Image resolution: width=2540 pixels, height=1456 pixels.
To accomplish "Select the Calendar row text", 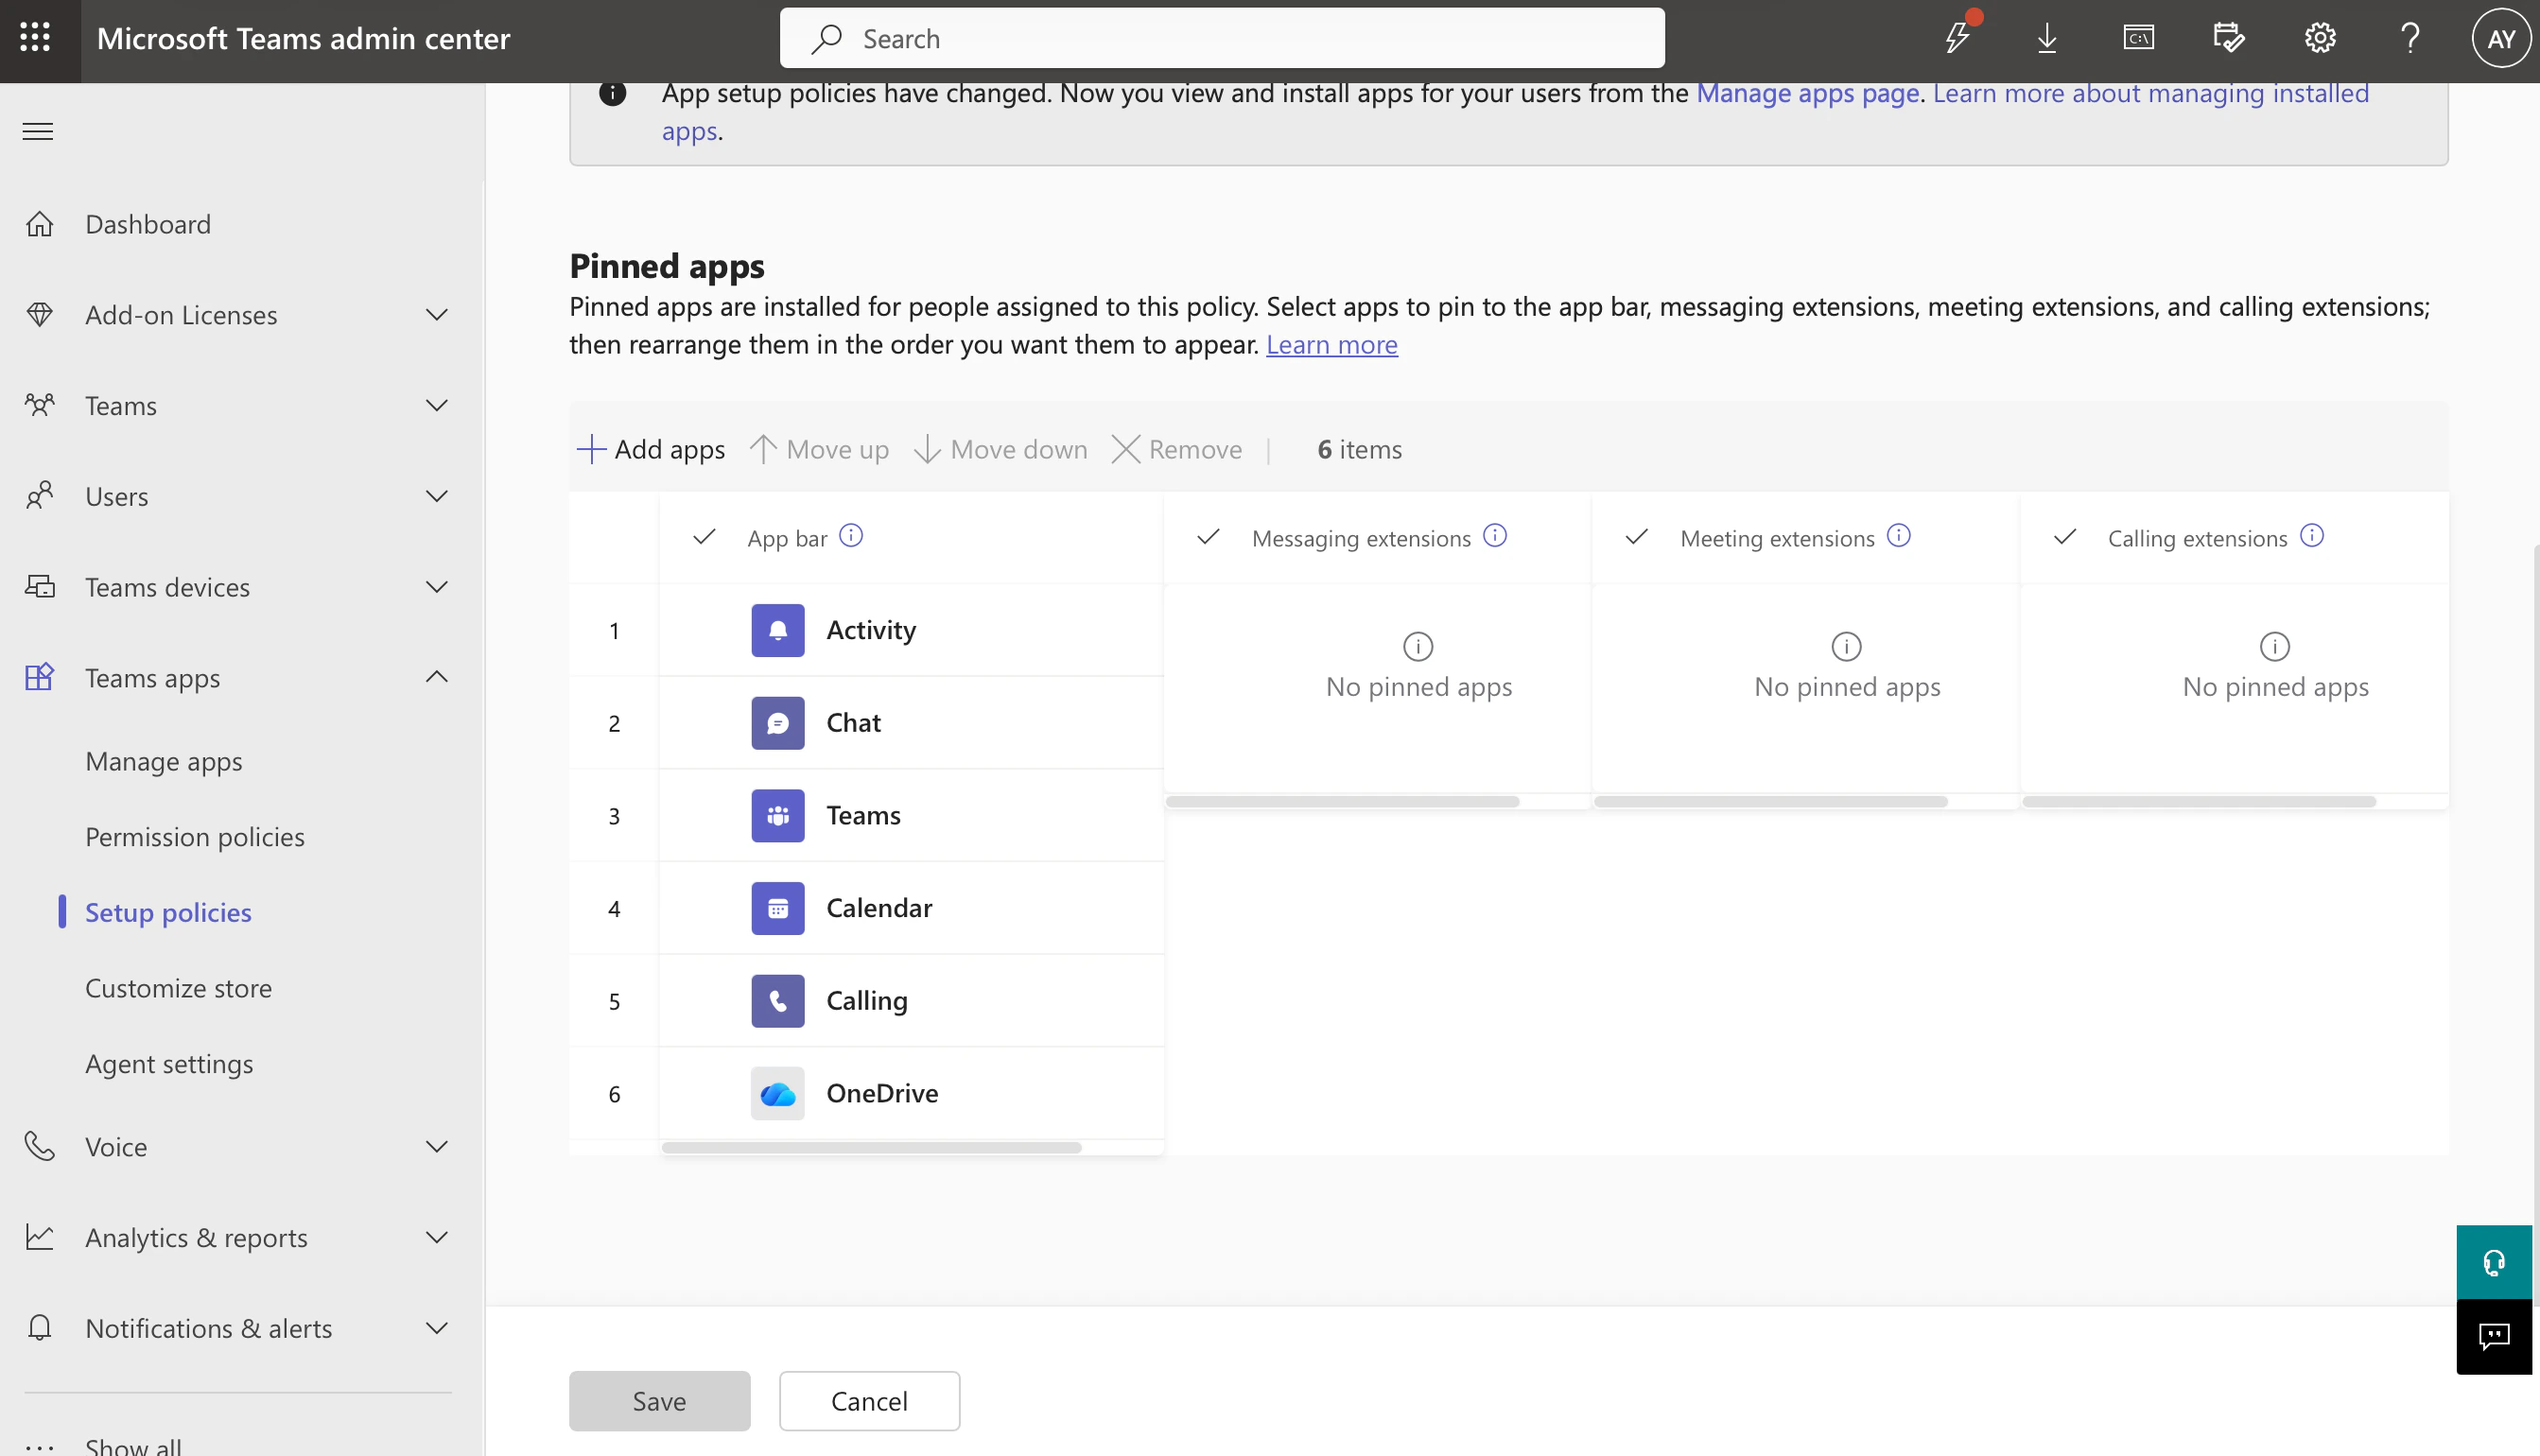I will (x=879, y=908).
